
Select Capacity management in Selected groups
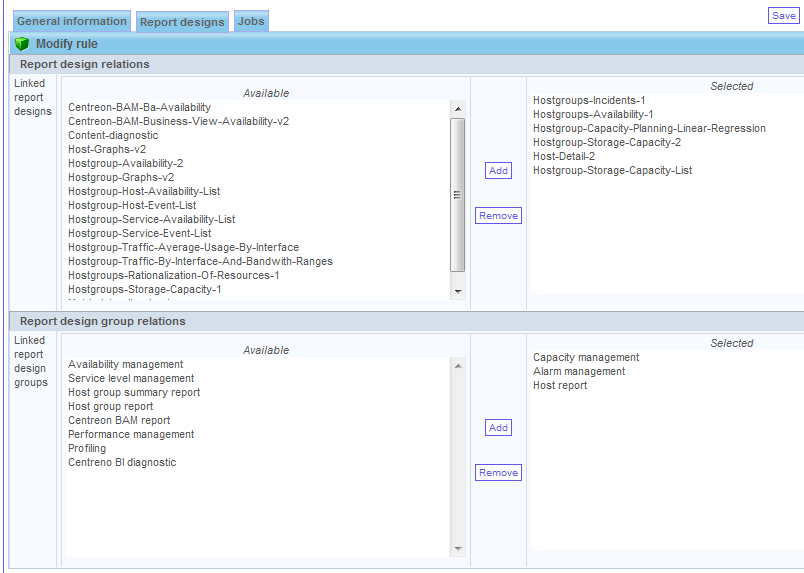[586, 357]
